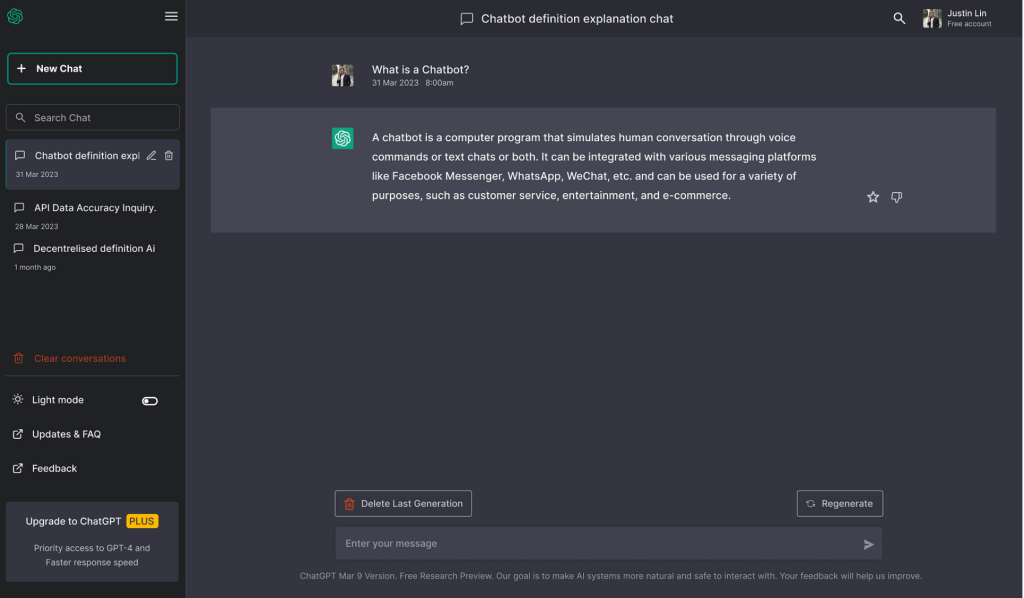Image resolution: width=1024 pixels, height=598 pixels.
Task: Open Justin Lin account menu
Action: click(x=957, y=18)
